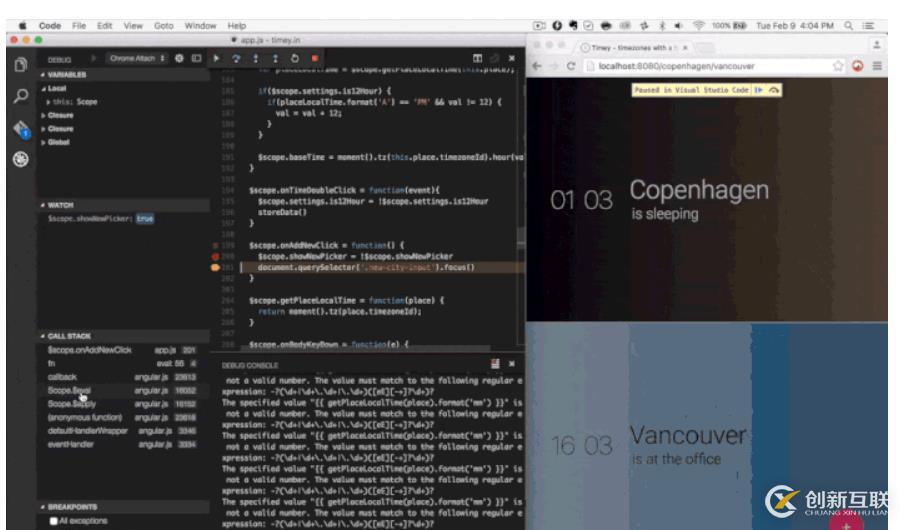Open macOS Spotlight search

pyautogui.click(x=848, y=26)
